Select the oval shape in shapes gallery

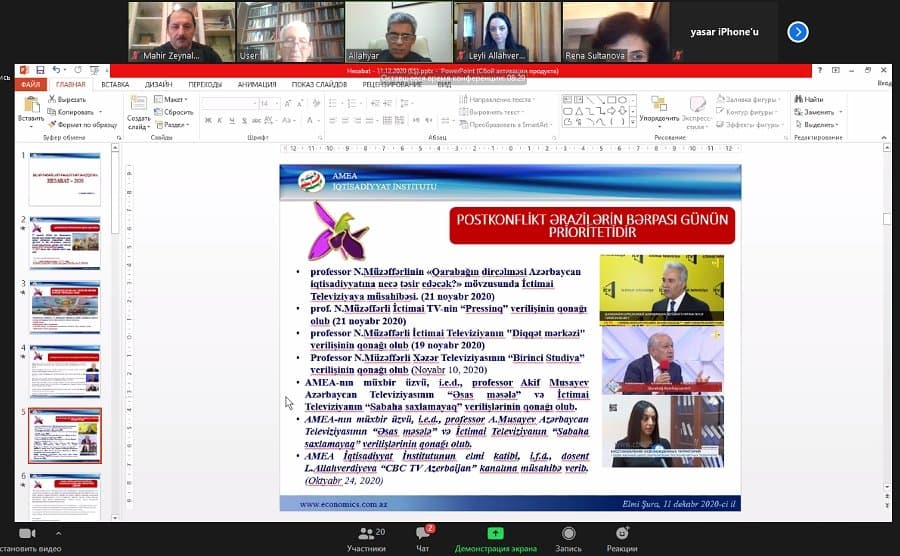tap(622, 100)
